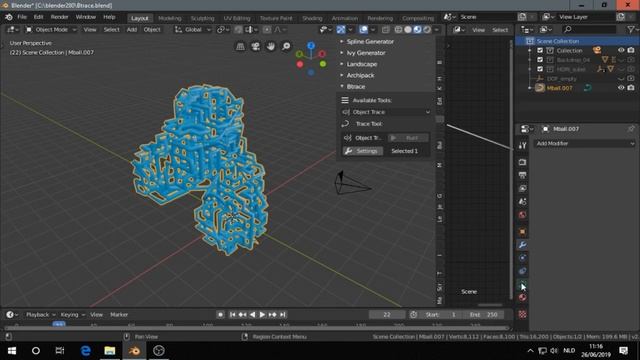Disable Mball.007 render camera toggle
This screenshot has height=360, width=640.
(x=631, y=88)
